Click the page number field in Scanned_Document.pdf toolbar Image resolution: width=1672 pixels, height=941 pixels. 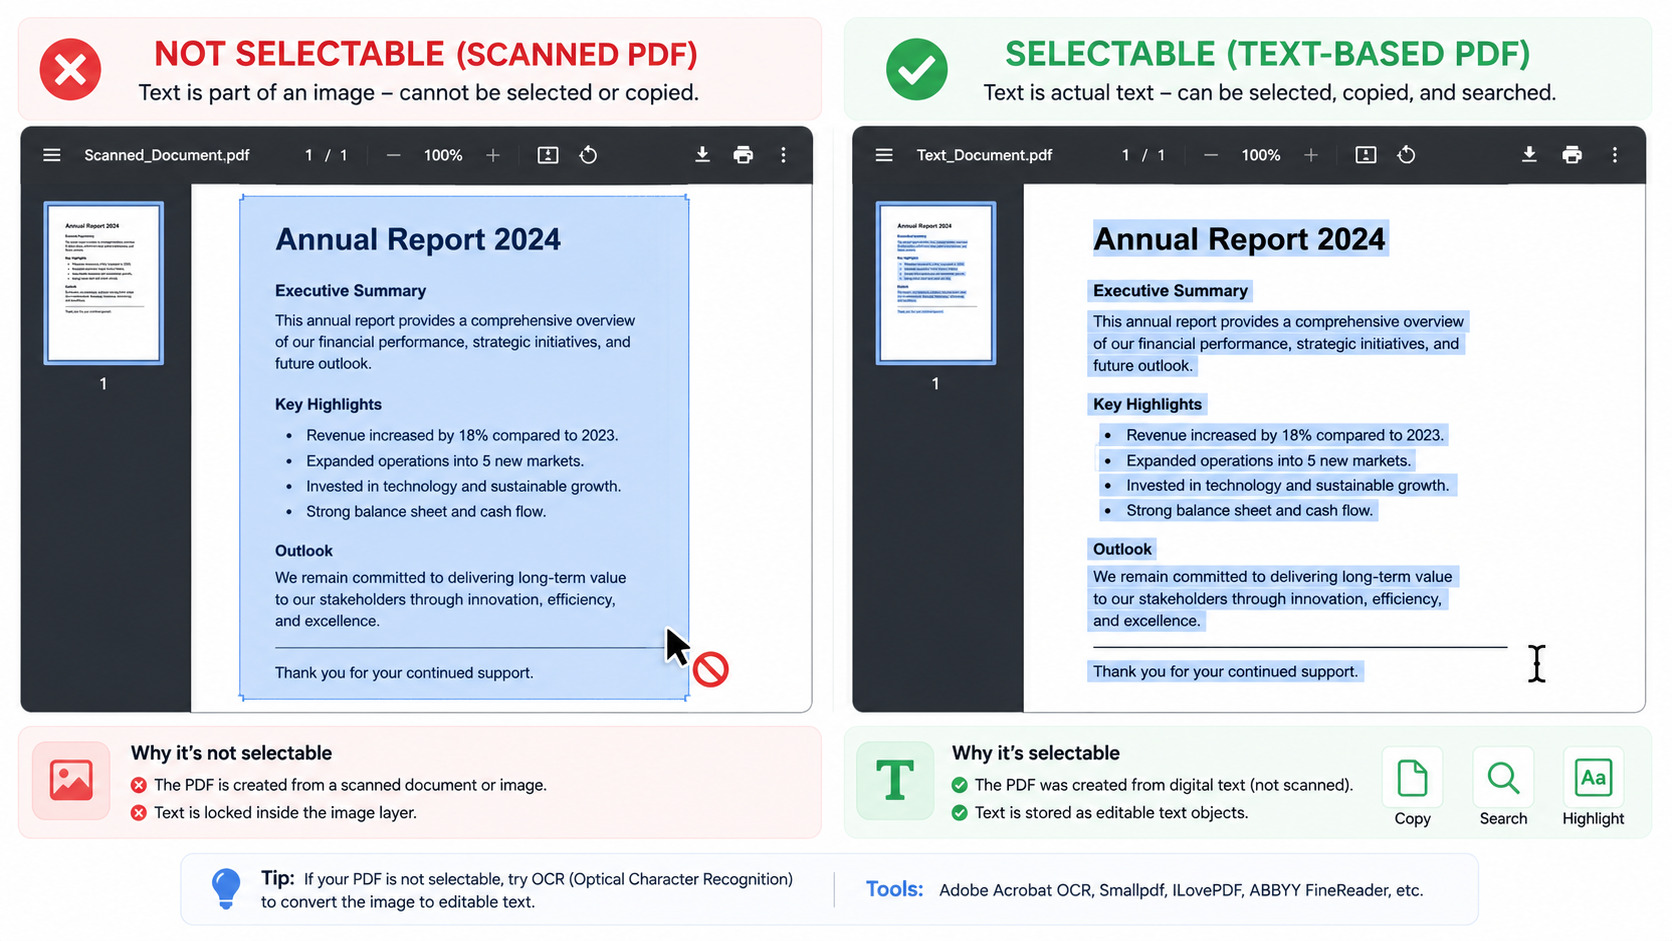tap(309, 155)
